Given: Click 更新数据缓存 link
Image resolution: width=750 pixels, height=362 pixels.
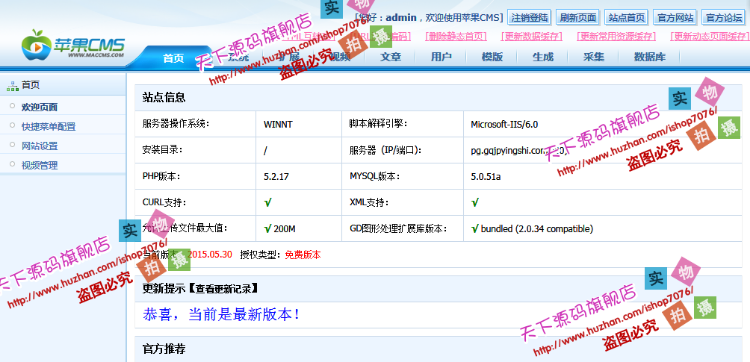Looking at the screenshot, I should pyautogui.click(x=531, y=36).
